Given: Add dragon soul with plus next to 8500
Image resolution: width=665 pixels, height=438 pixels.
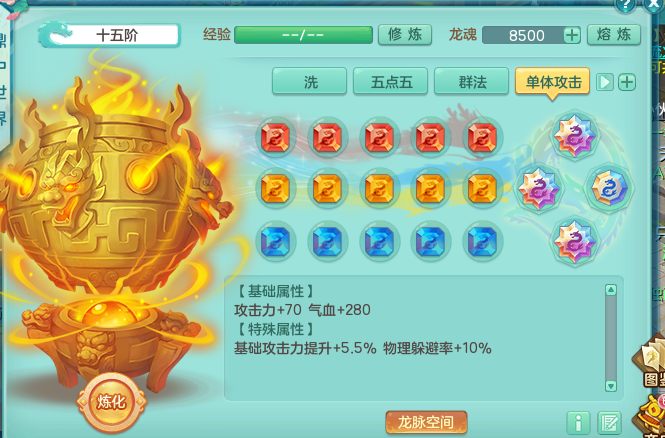Looking at the screenshot, I should [x=572, y=35].
